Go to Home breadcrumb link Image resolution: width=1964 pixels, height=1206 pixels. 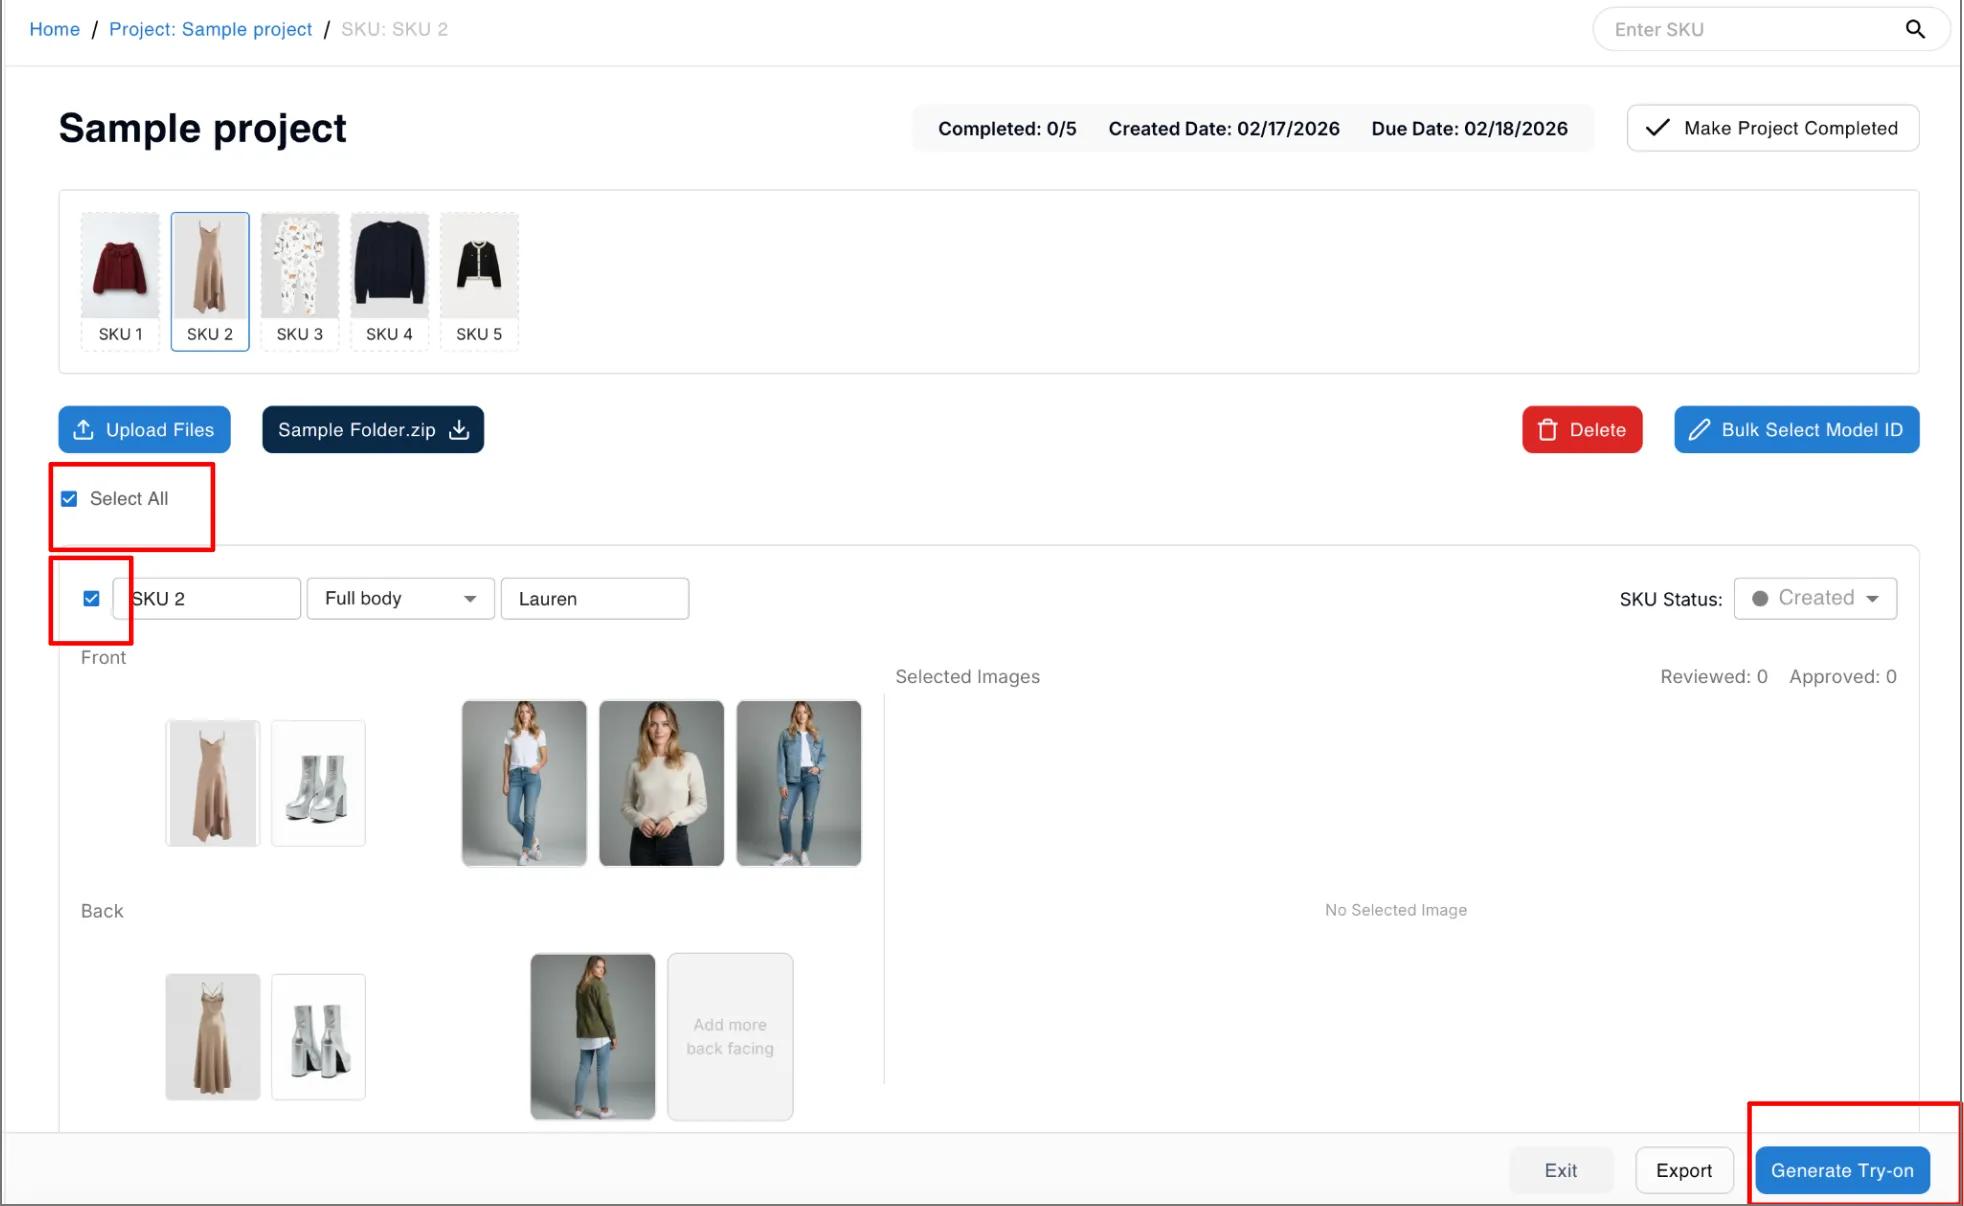(x=54, y=29)
